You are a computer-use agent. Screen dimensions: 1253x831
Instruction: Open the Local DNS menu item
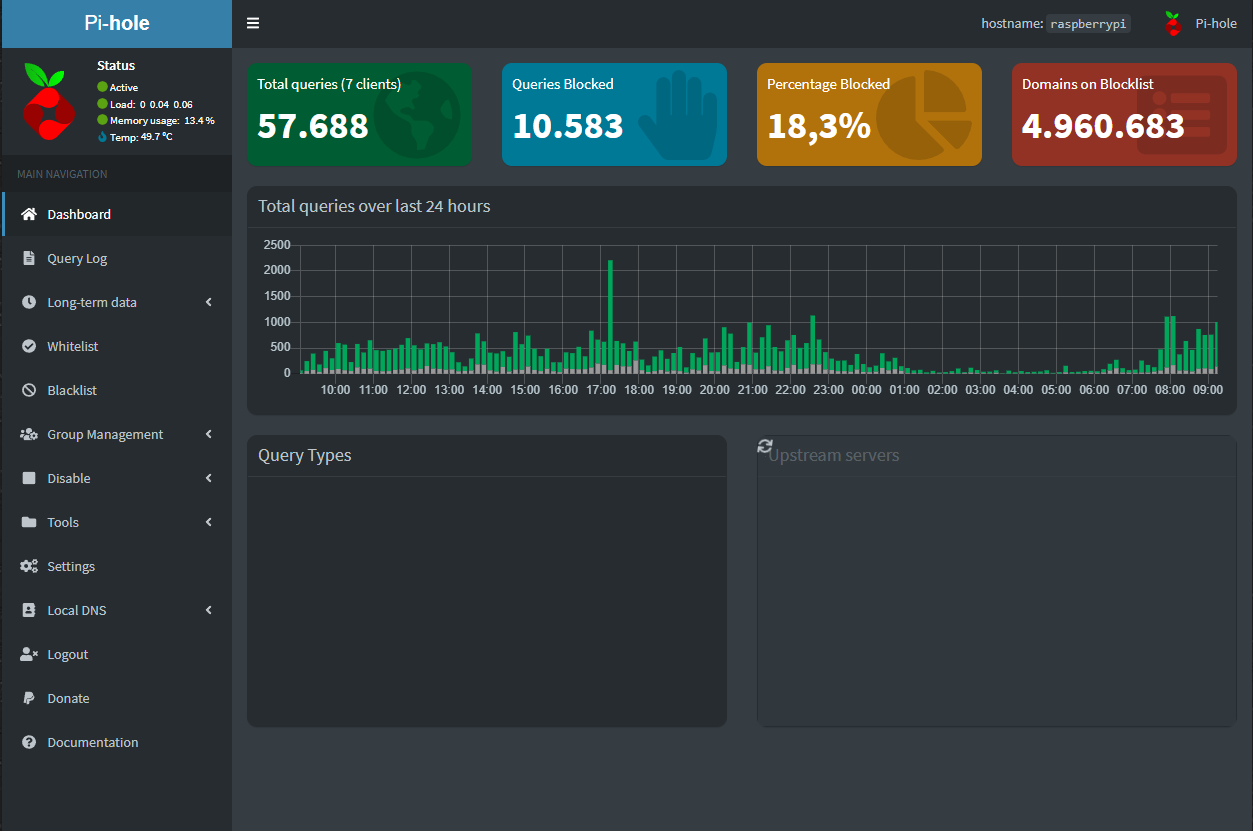click(x=77, y=610)
